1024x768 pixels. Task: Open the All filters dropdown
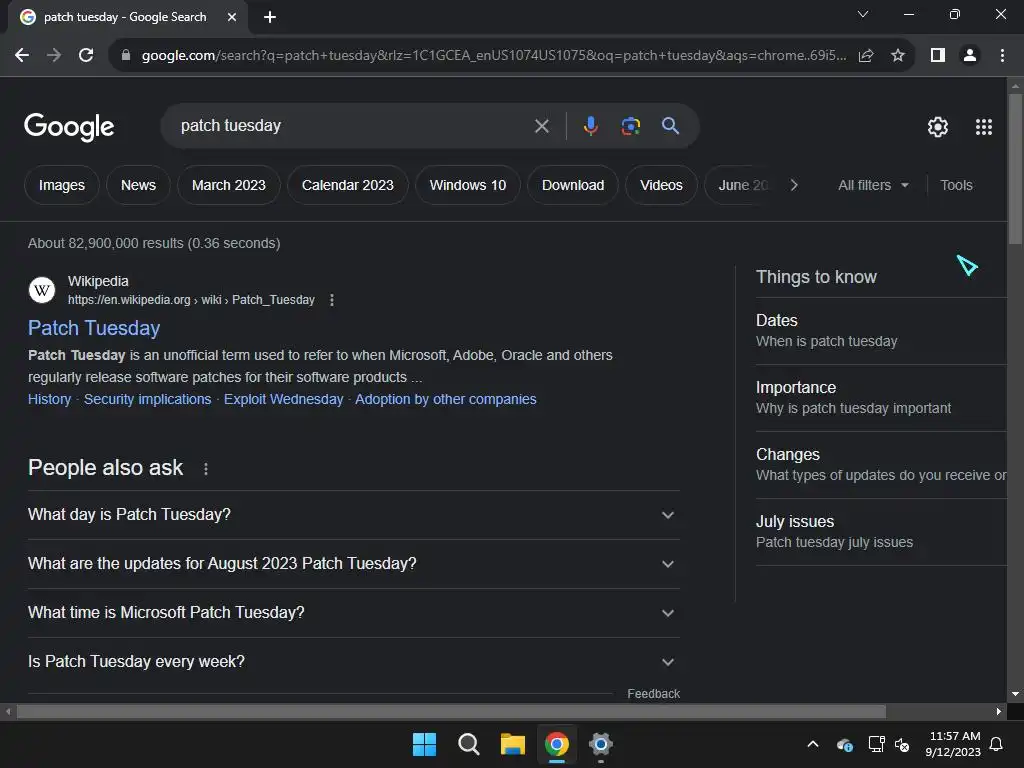tap(873, 185)
